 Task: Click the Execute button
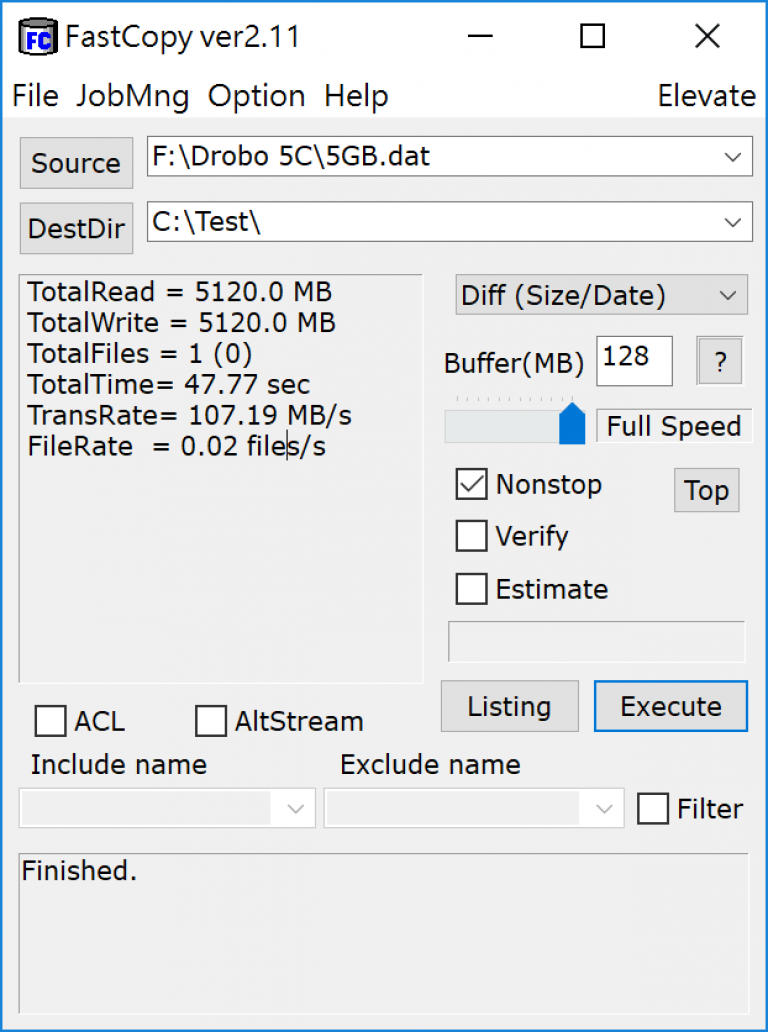[x=671, y=706]
